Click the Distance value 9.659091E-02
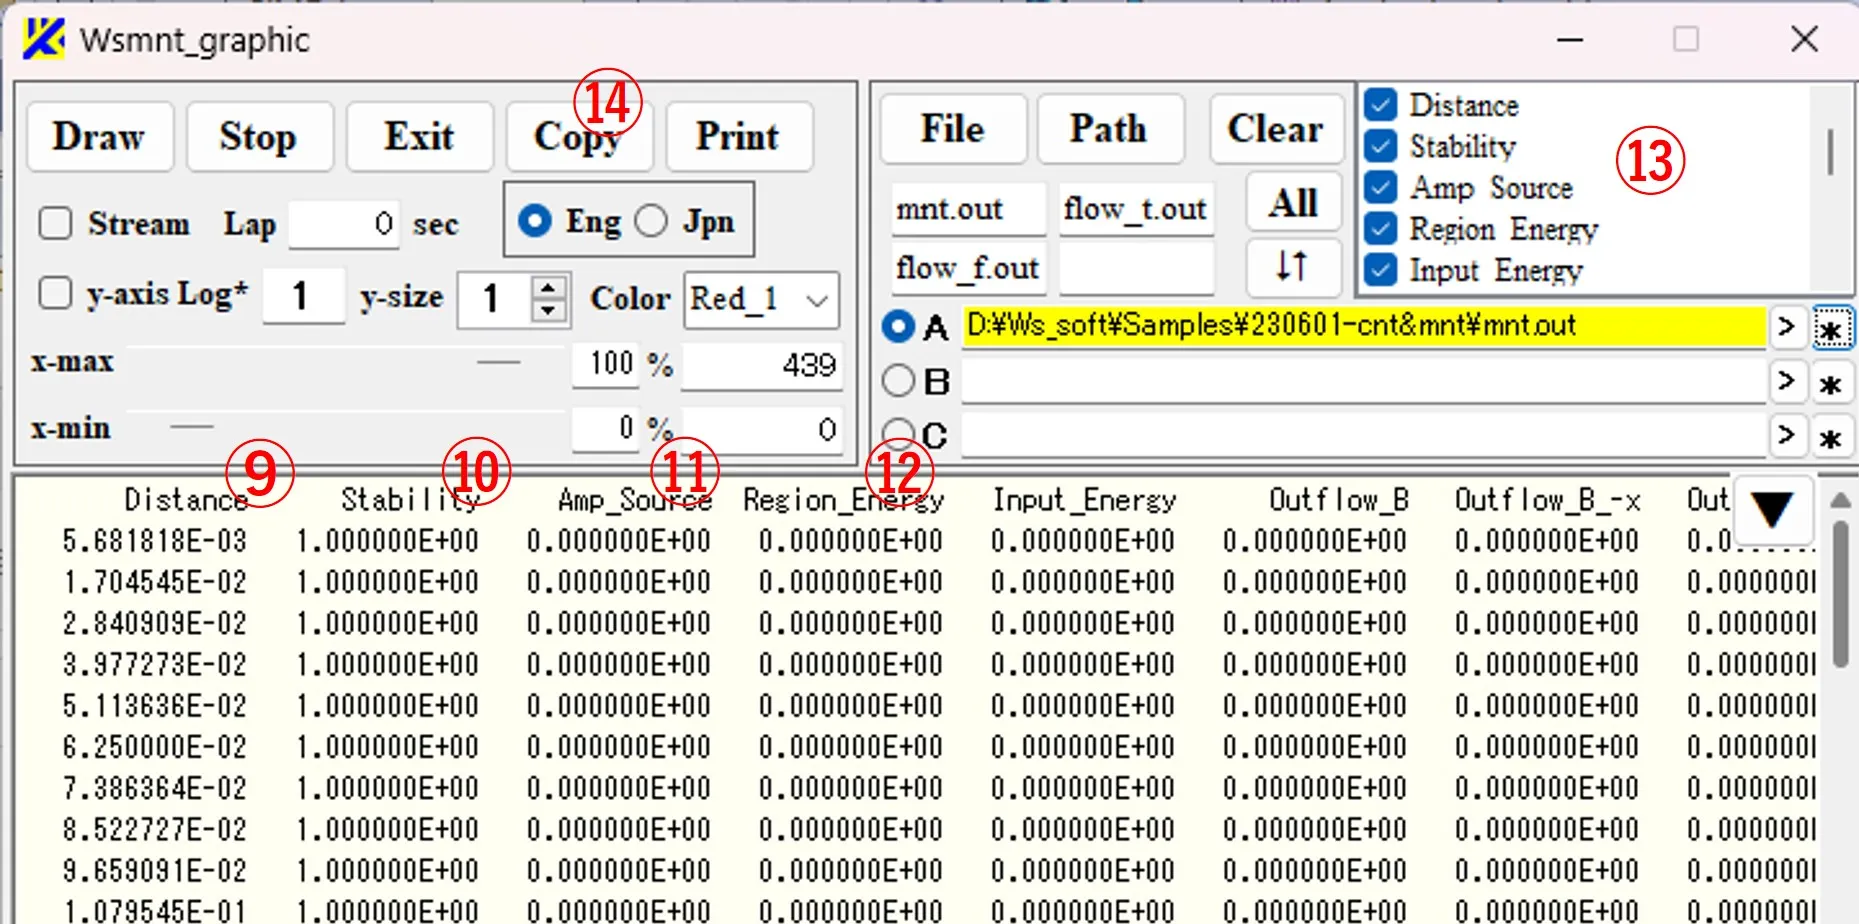The width and height of the screenshot is (1859, 924). 155,871
